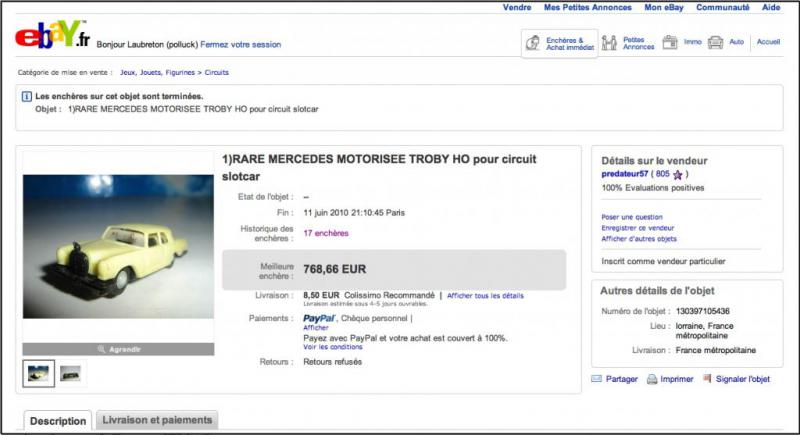800x435 pixels.
Task: Open the Auto text link
Action: pyautogui.click(x=736, y=42)
